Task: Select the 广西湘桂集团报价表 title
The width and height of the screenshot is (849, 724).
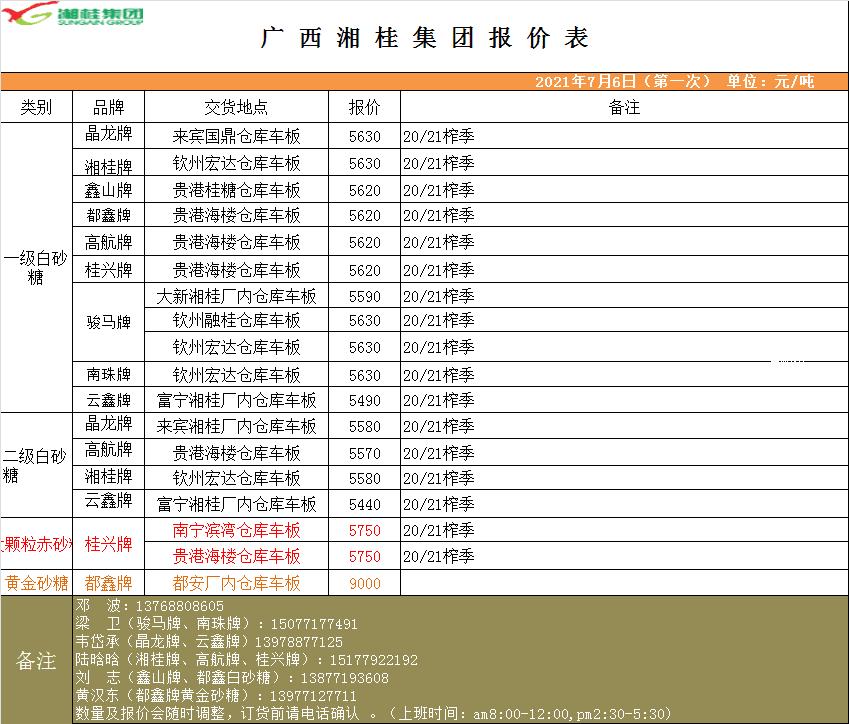Action: (424, 38)
